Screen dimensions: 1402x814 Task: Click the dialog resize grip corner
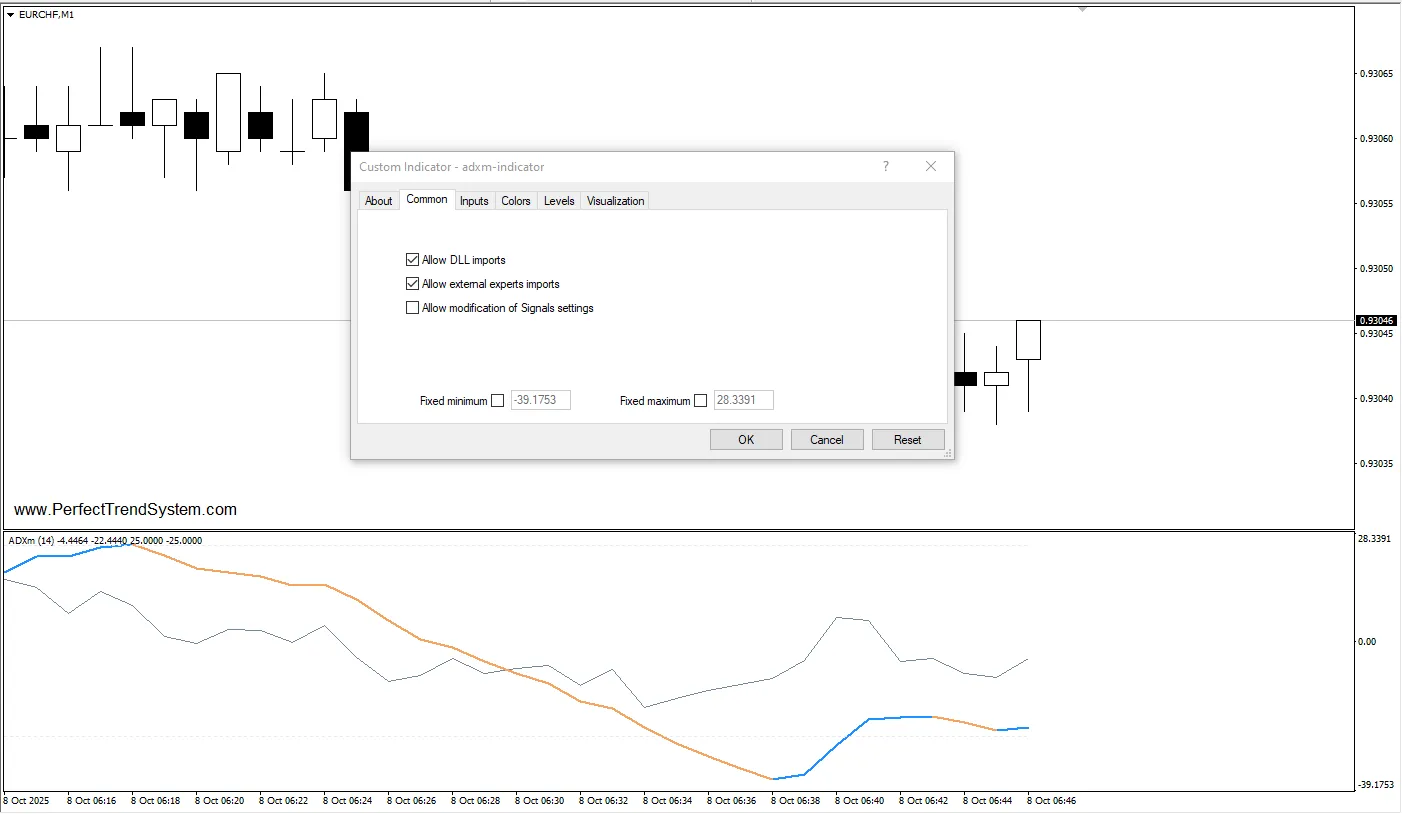coord(947,453)
